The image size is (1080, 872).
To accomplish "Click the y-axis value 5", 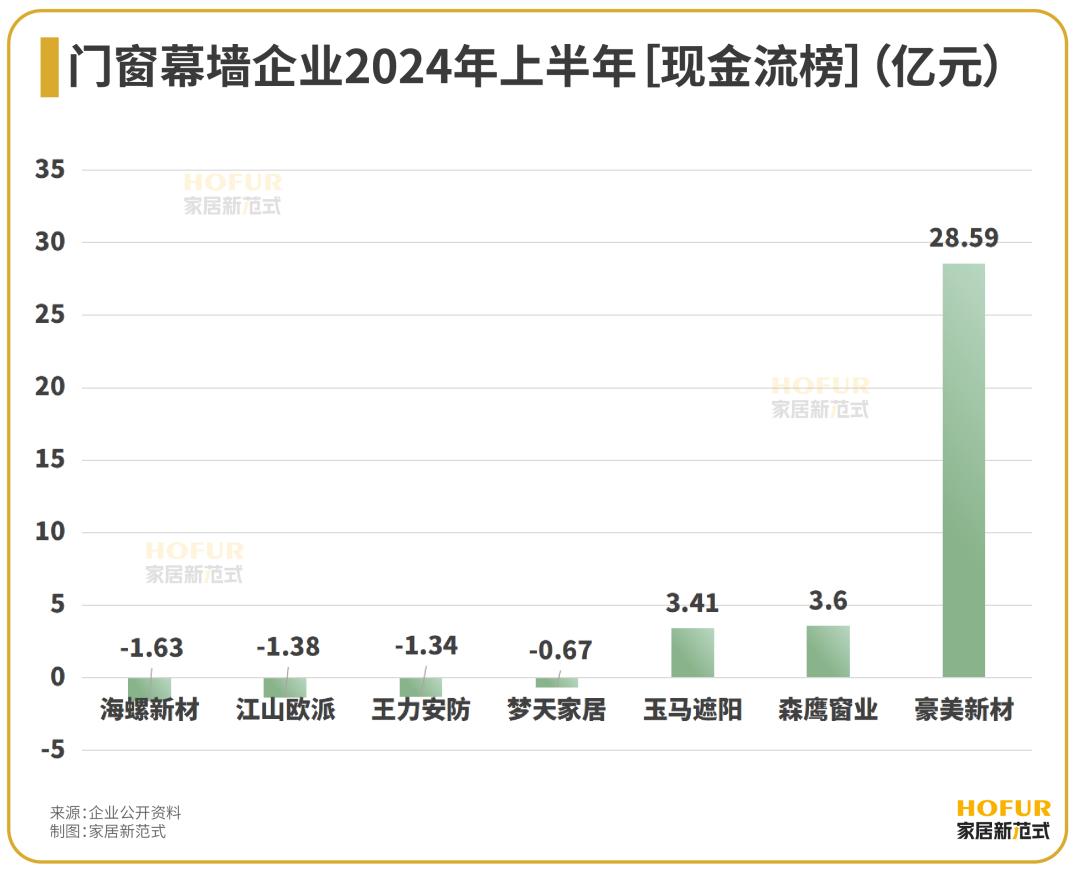I will (58, 605).
